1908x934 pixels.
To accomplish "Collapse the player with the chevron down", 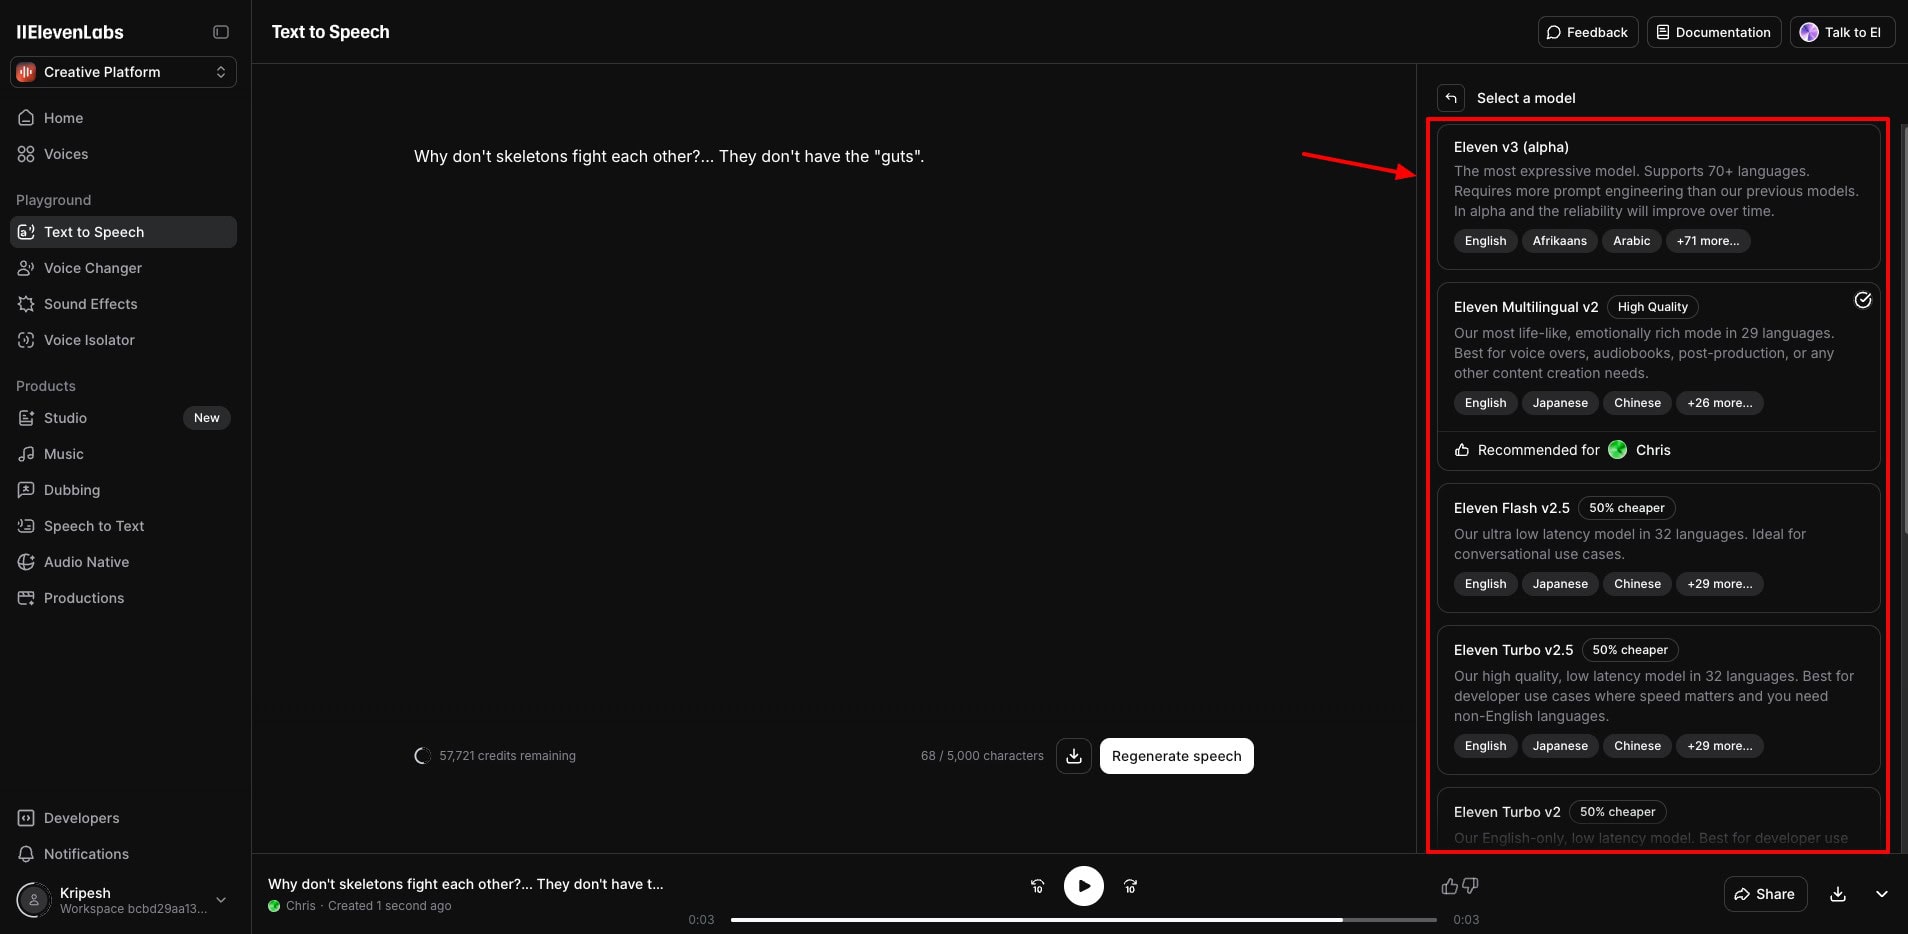I will pos(1881,894).
